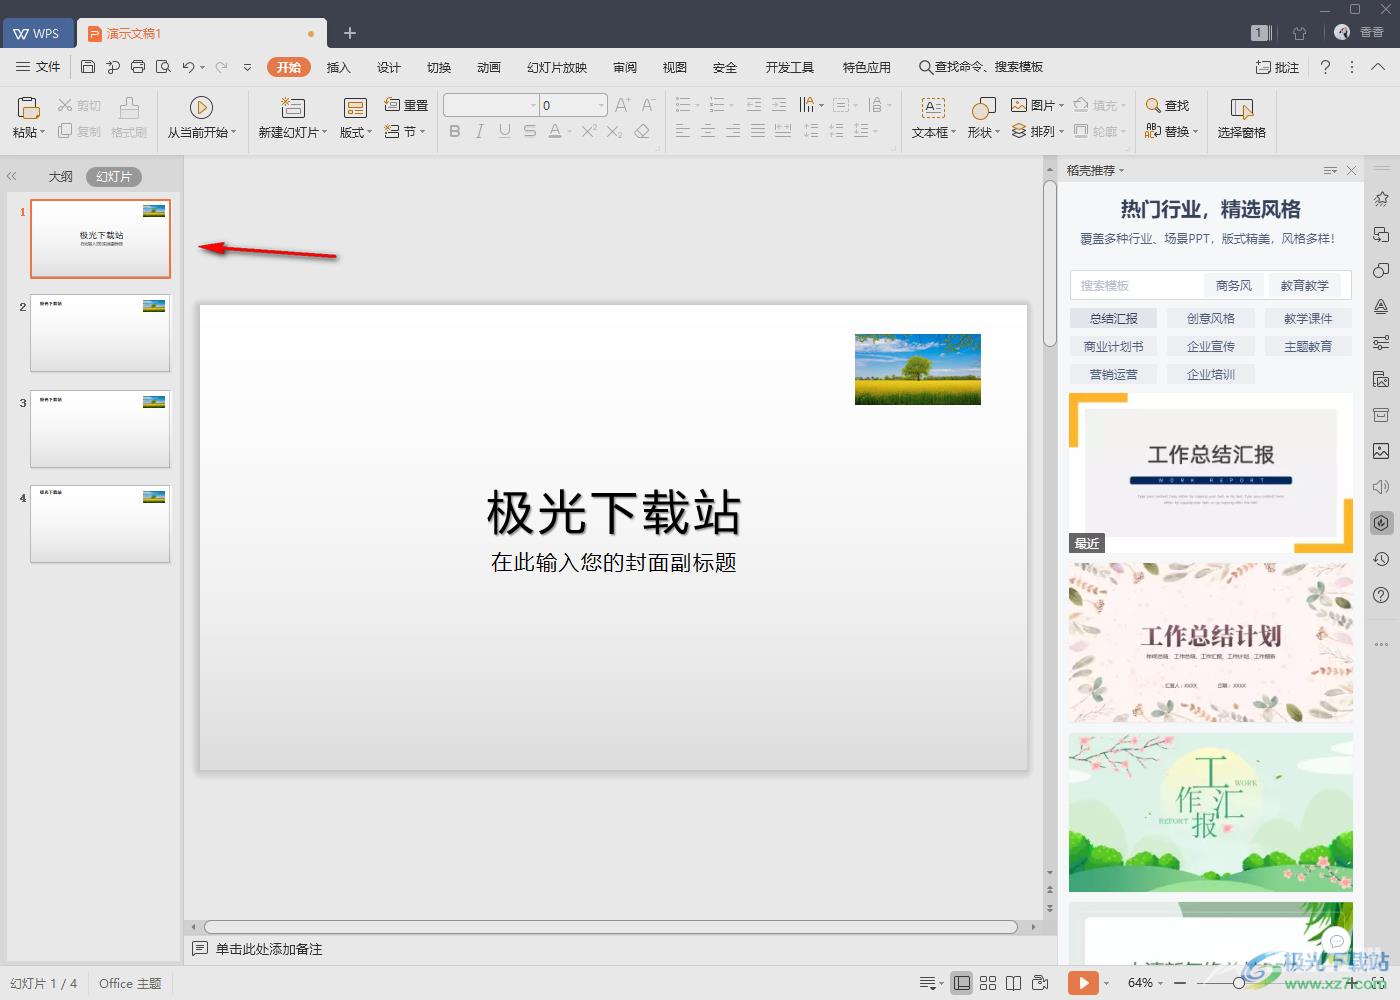Click the fit-to-window icon in status bar

point(1379,983)
